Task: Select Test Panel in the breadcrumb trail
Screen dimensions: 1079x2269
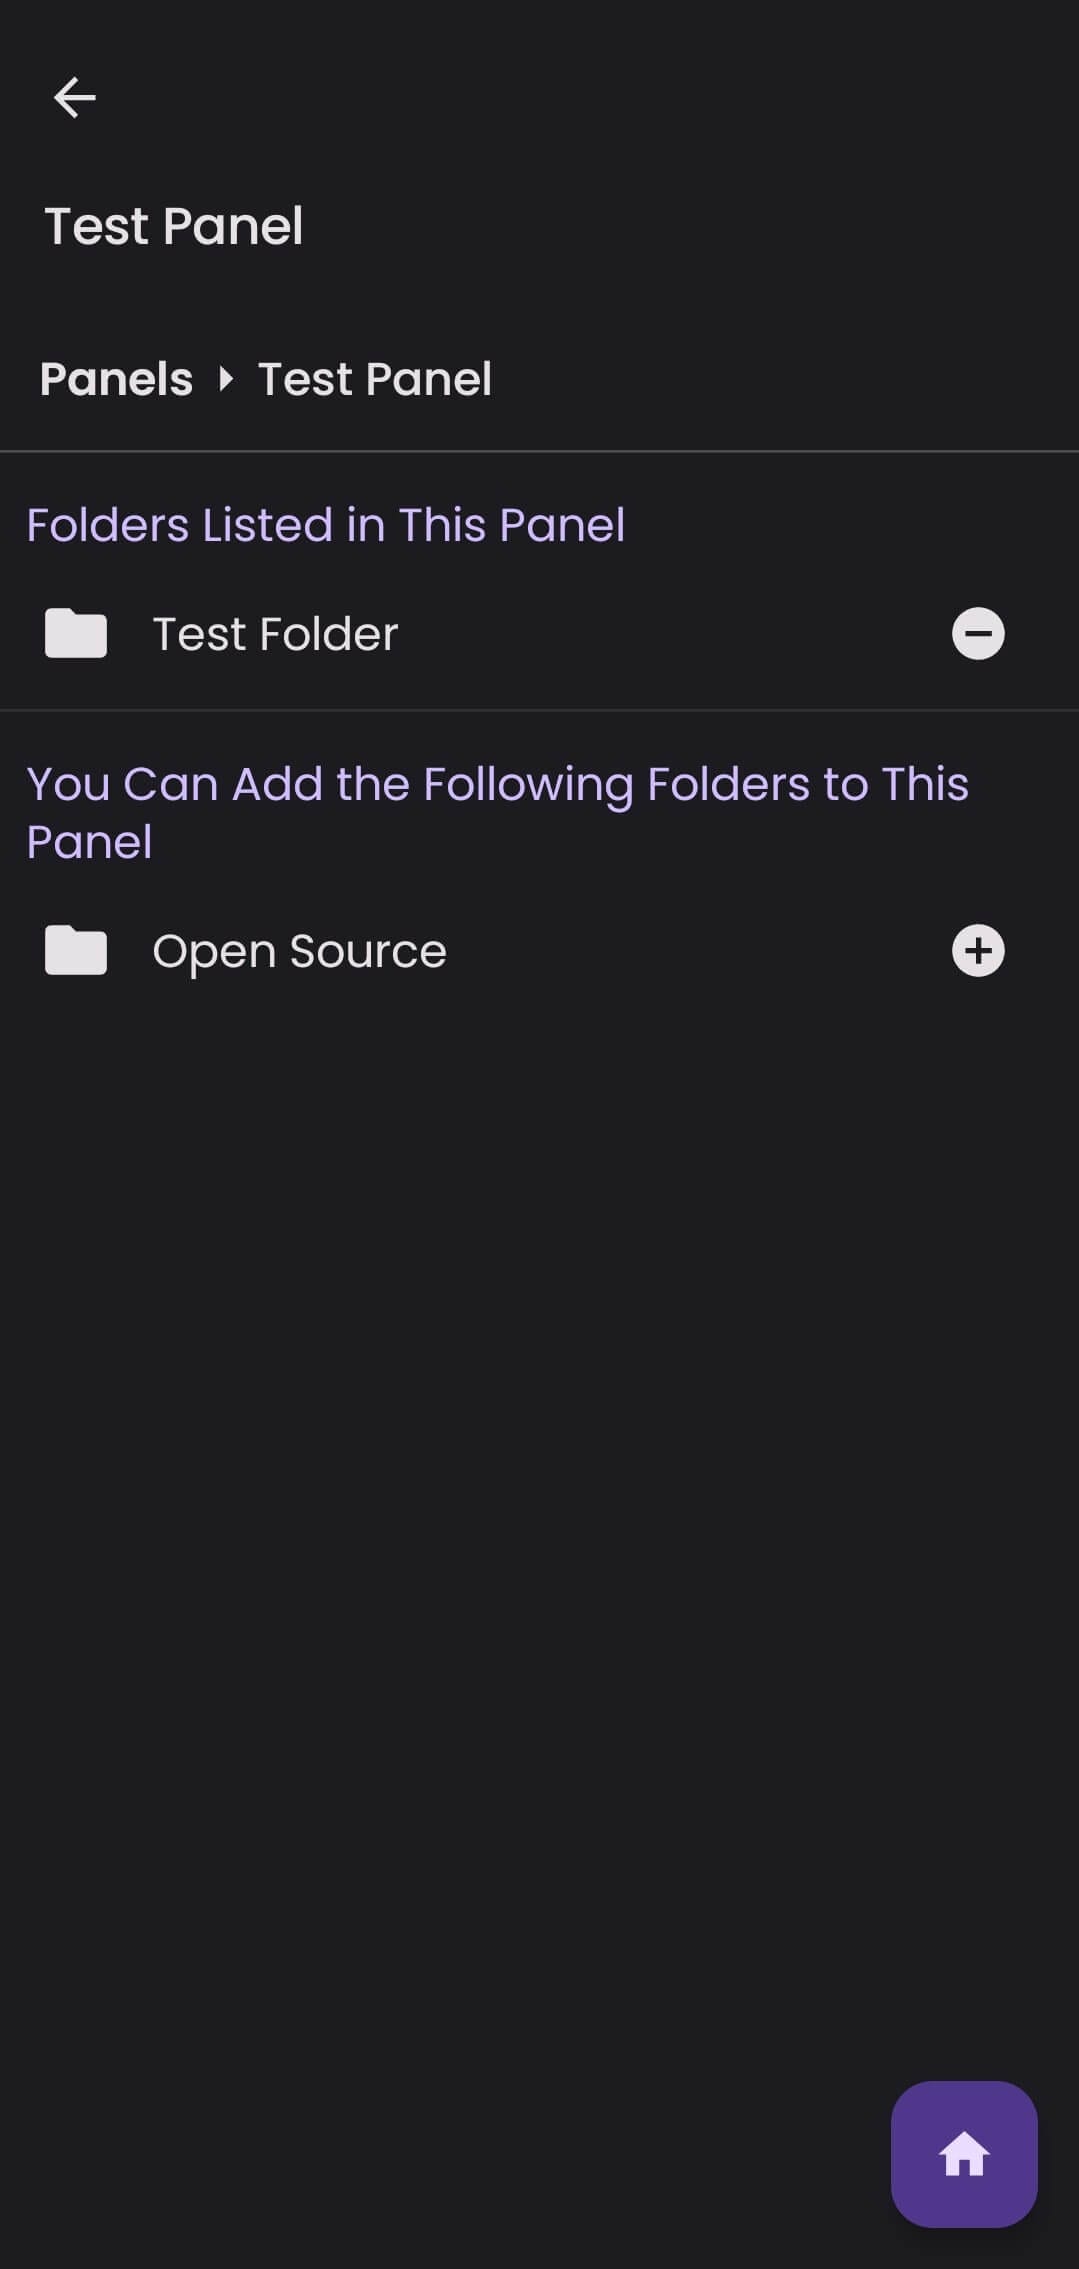Action: pos(374,379)
